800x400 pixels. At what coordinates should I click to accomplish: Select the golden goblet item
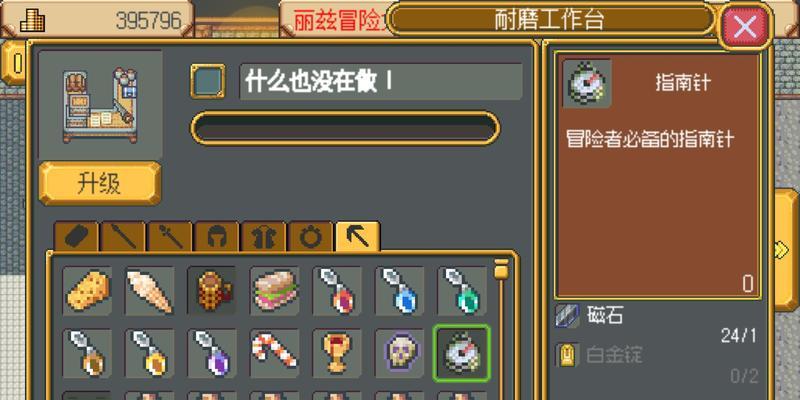tap(337, 353)
